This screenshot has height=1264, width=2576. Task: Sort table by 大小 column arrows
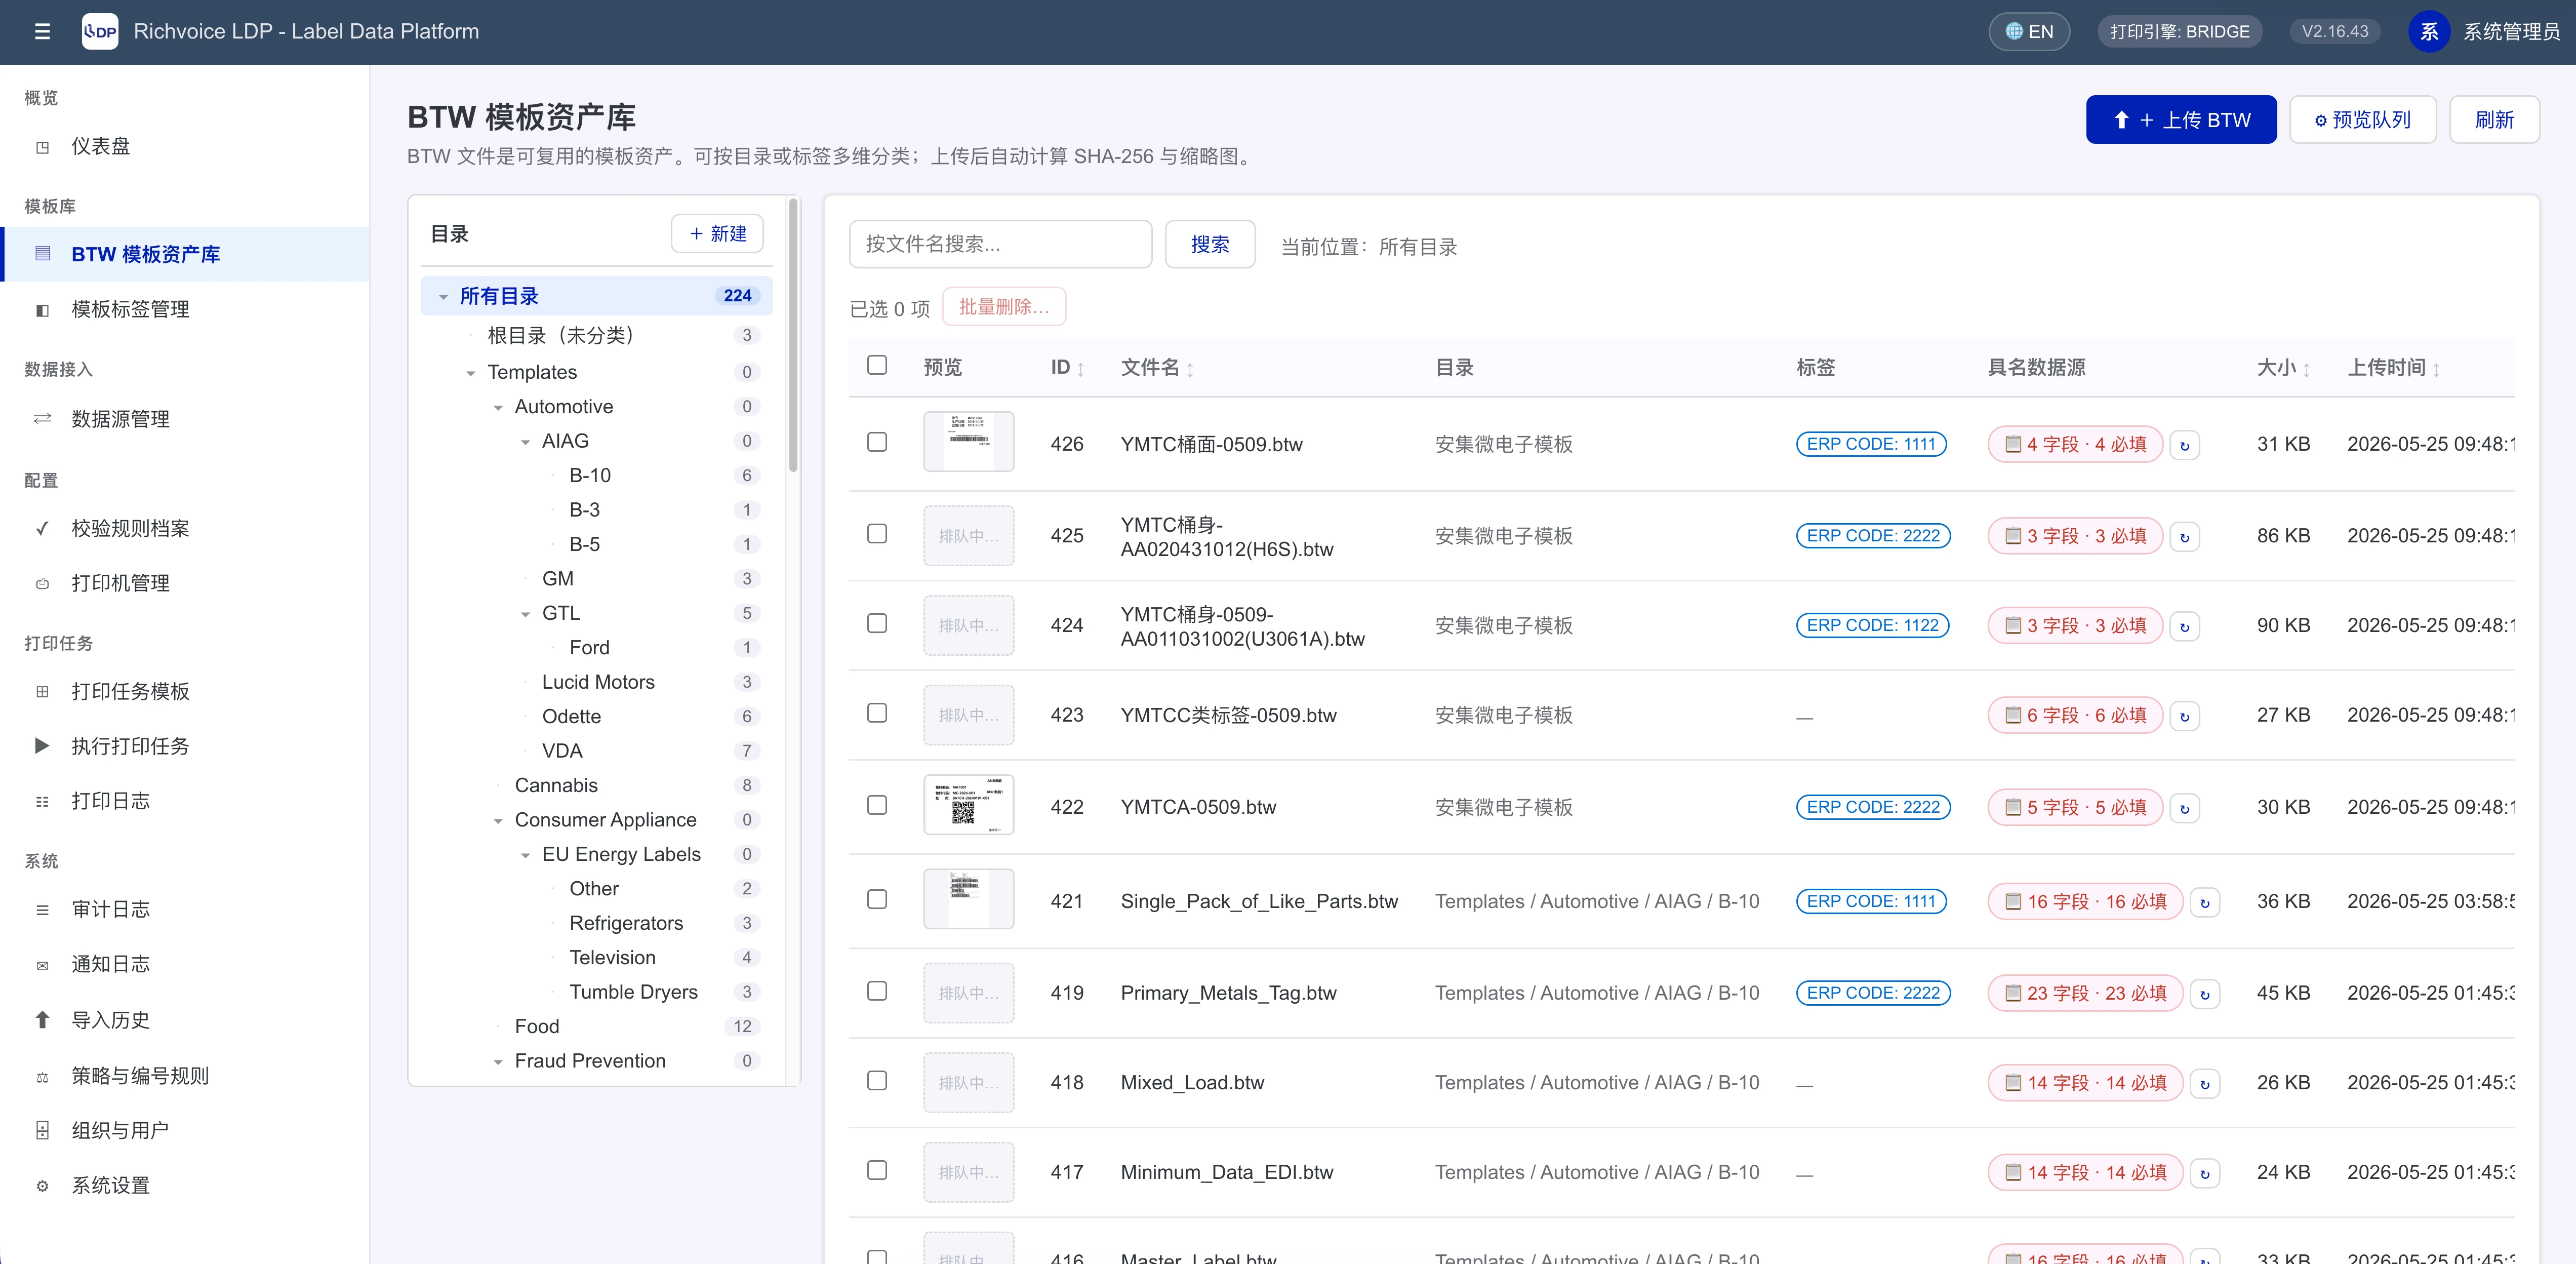pyautogui.click(x=2306, y=369)
